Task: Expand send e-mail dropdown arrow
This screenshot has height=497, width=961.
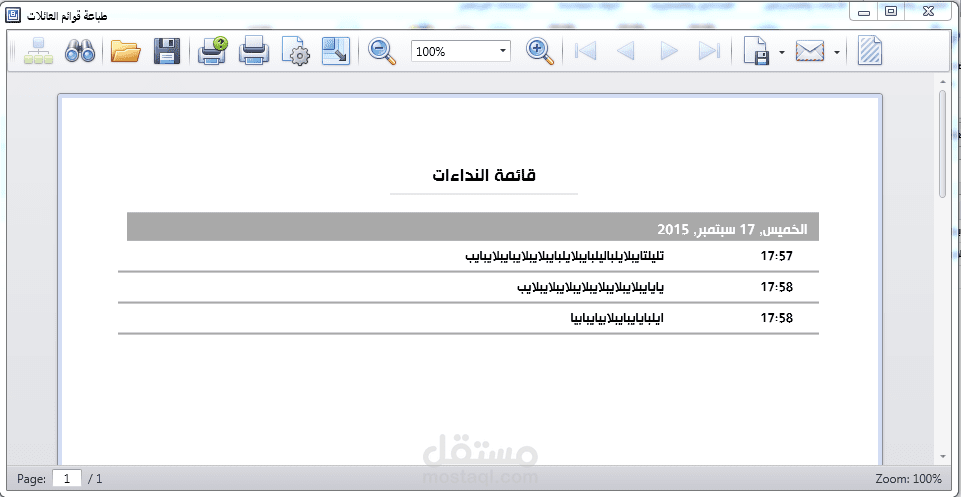Action: click(x=837, y=53)
